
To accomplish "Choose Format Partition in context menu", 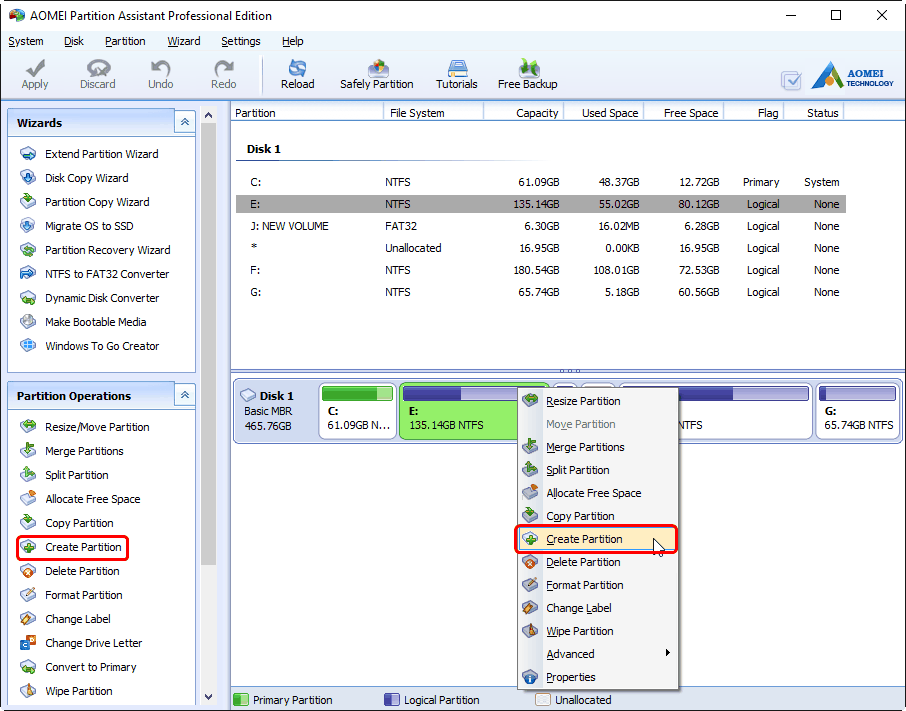I will coord(597,585).
